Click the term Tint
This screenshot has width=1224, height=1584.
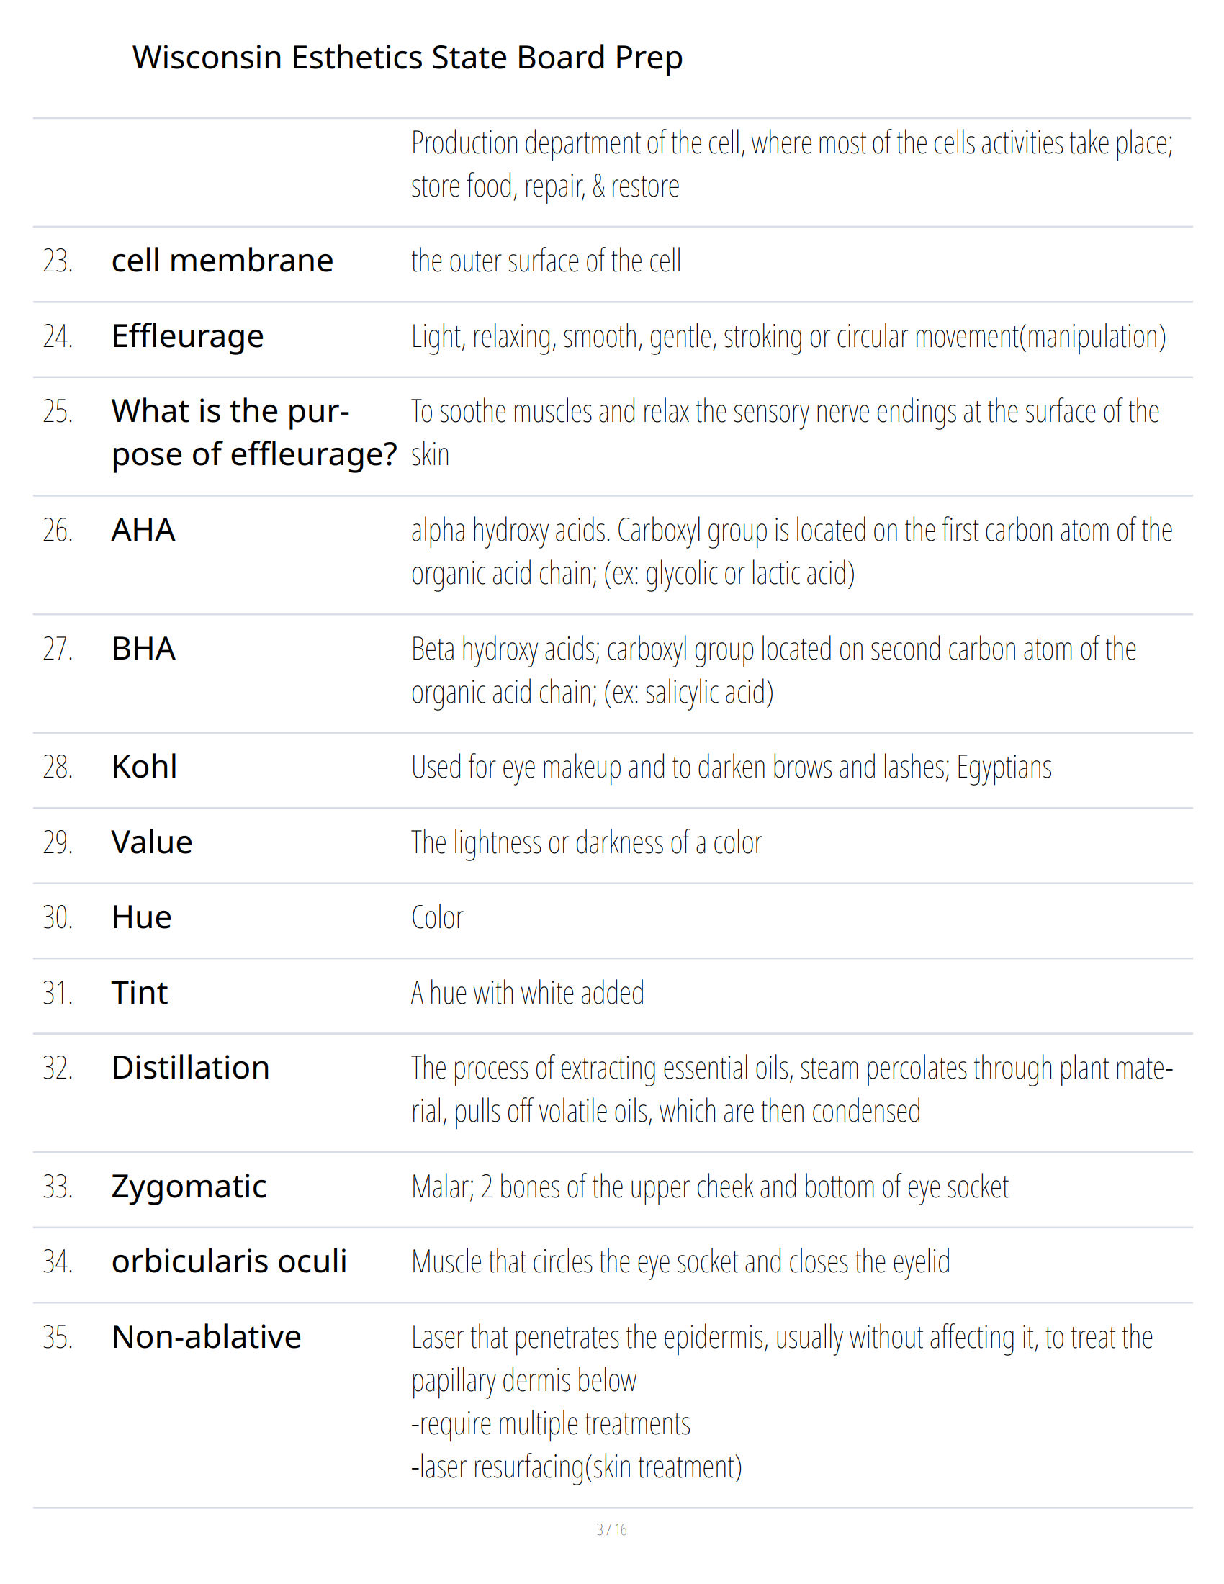139,993
